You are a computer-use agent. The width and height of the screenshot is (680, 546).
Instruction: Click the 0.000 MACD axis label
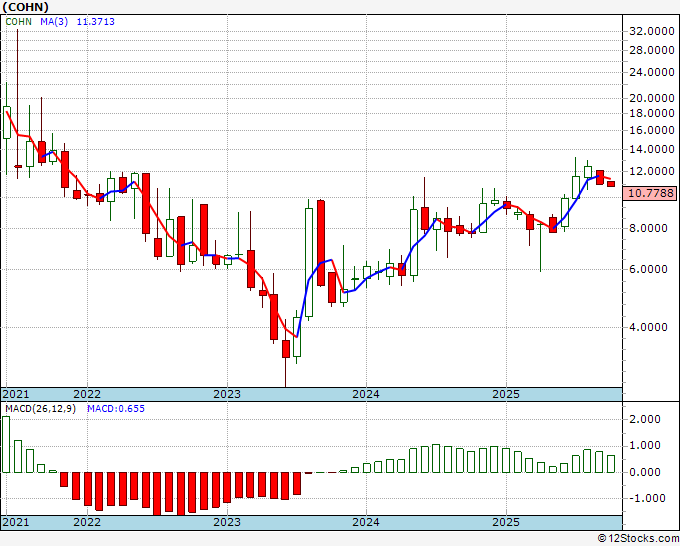(644, 472)
